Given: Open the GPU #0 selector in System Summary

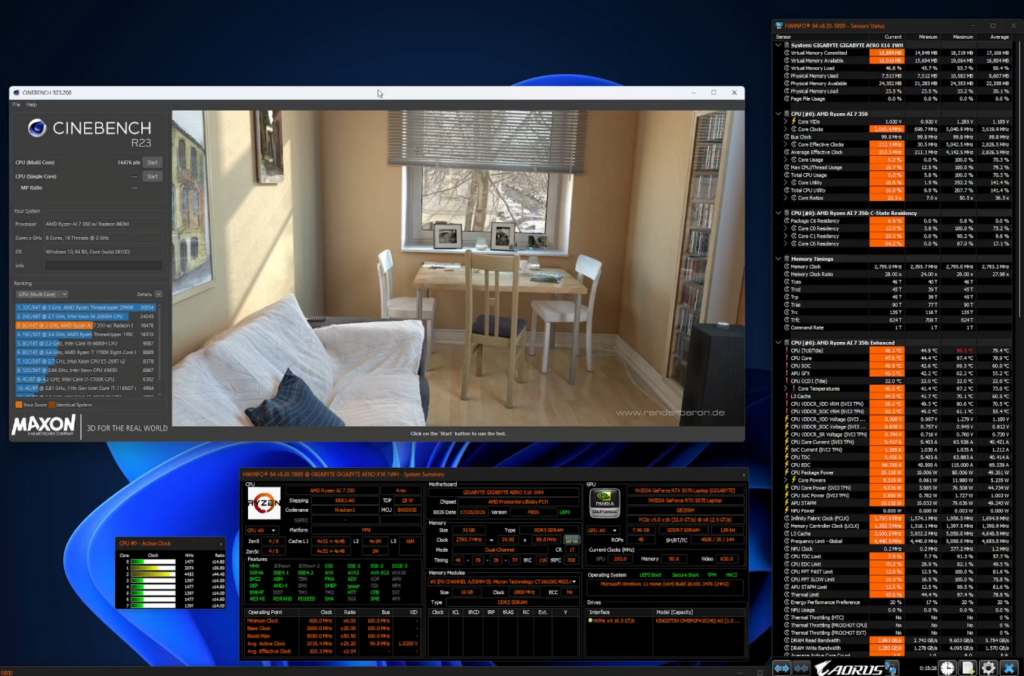Looking at the screenshot, I should 603,530.
